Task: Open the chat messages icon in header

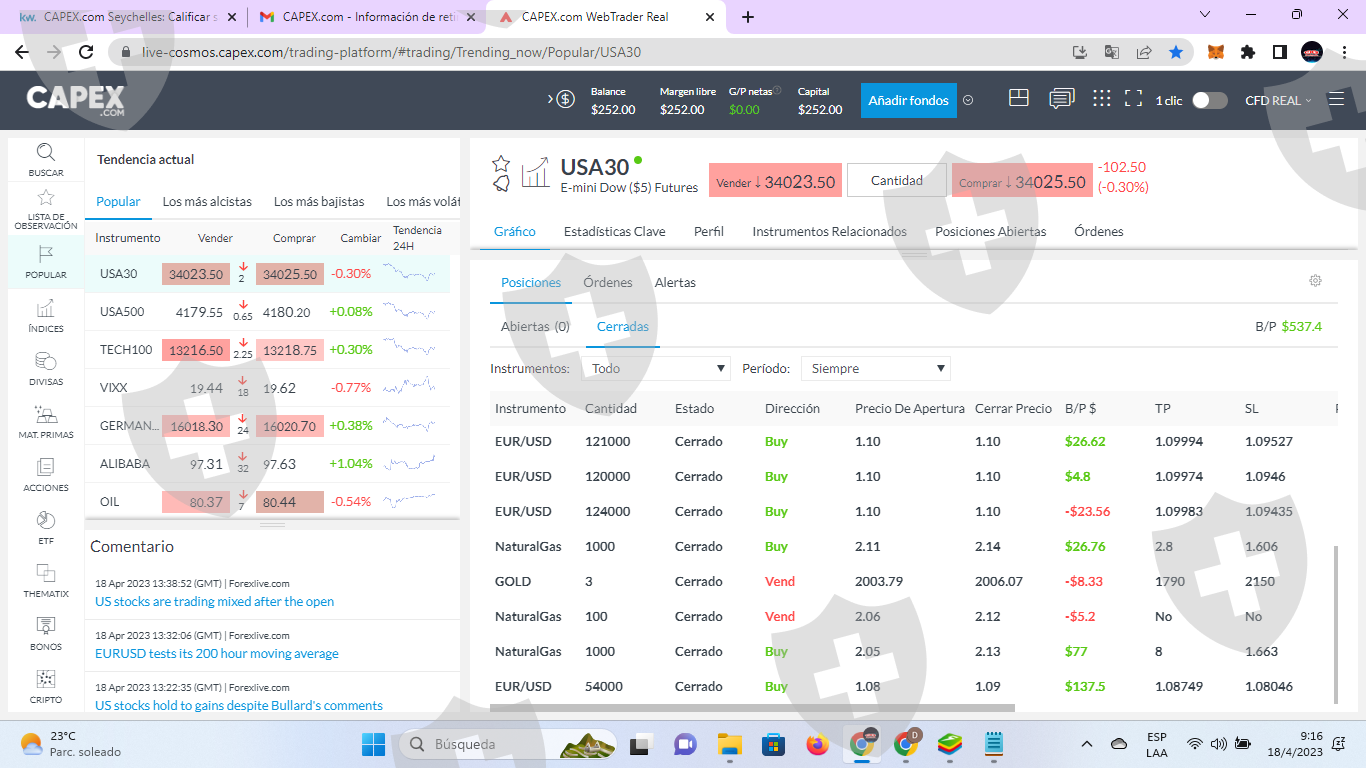Action: 1061,99
